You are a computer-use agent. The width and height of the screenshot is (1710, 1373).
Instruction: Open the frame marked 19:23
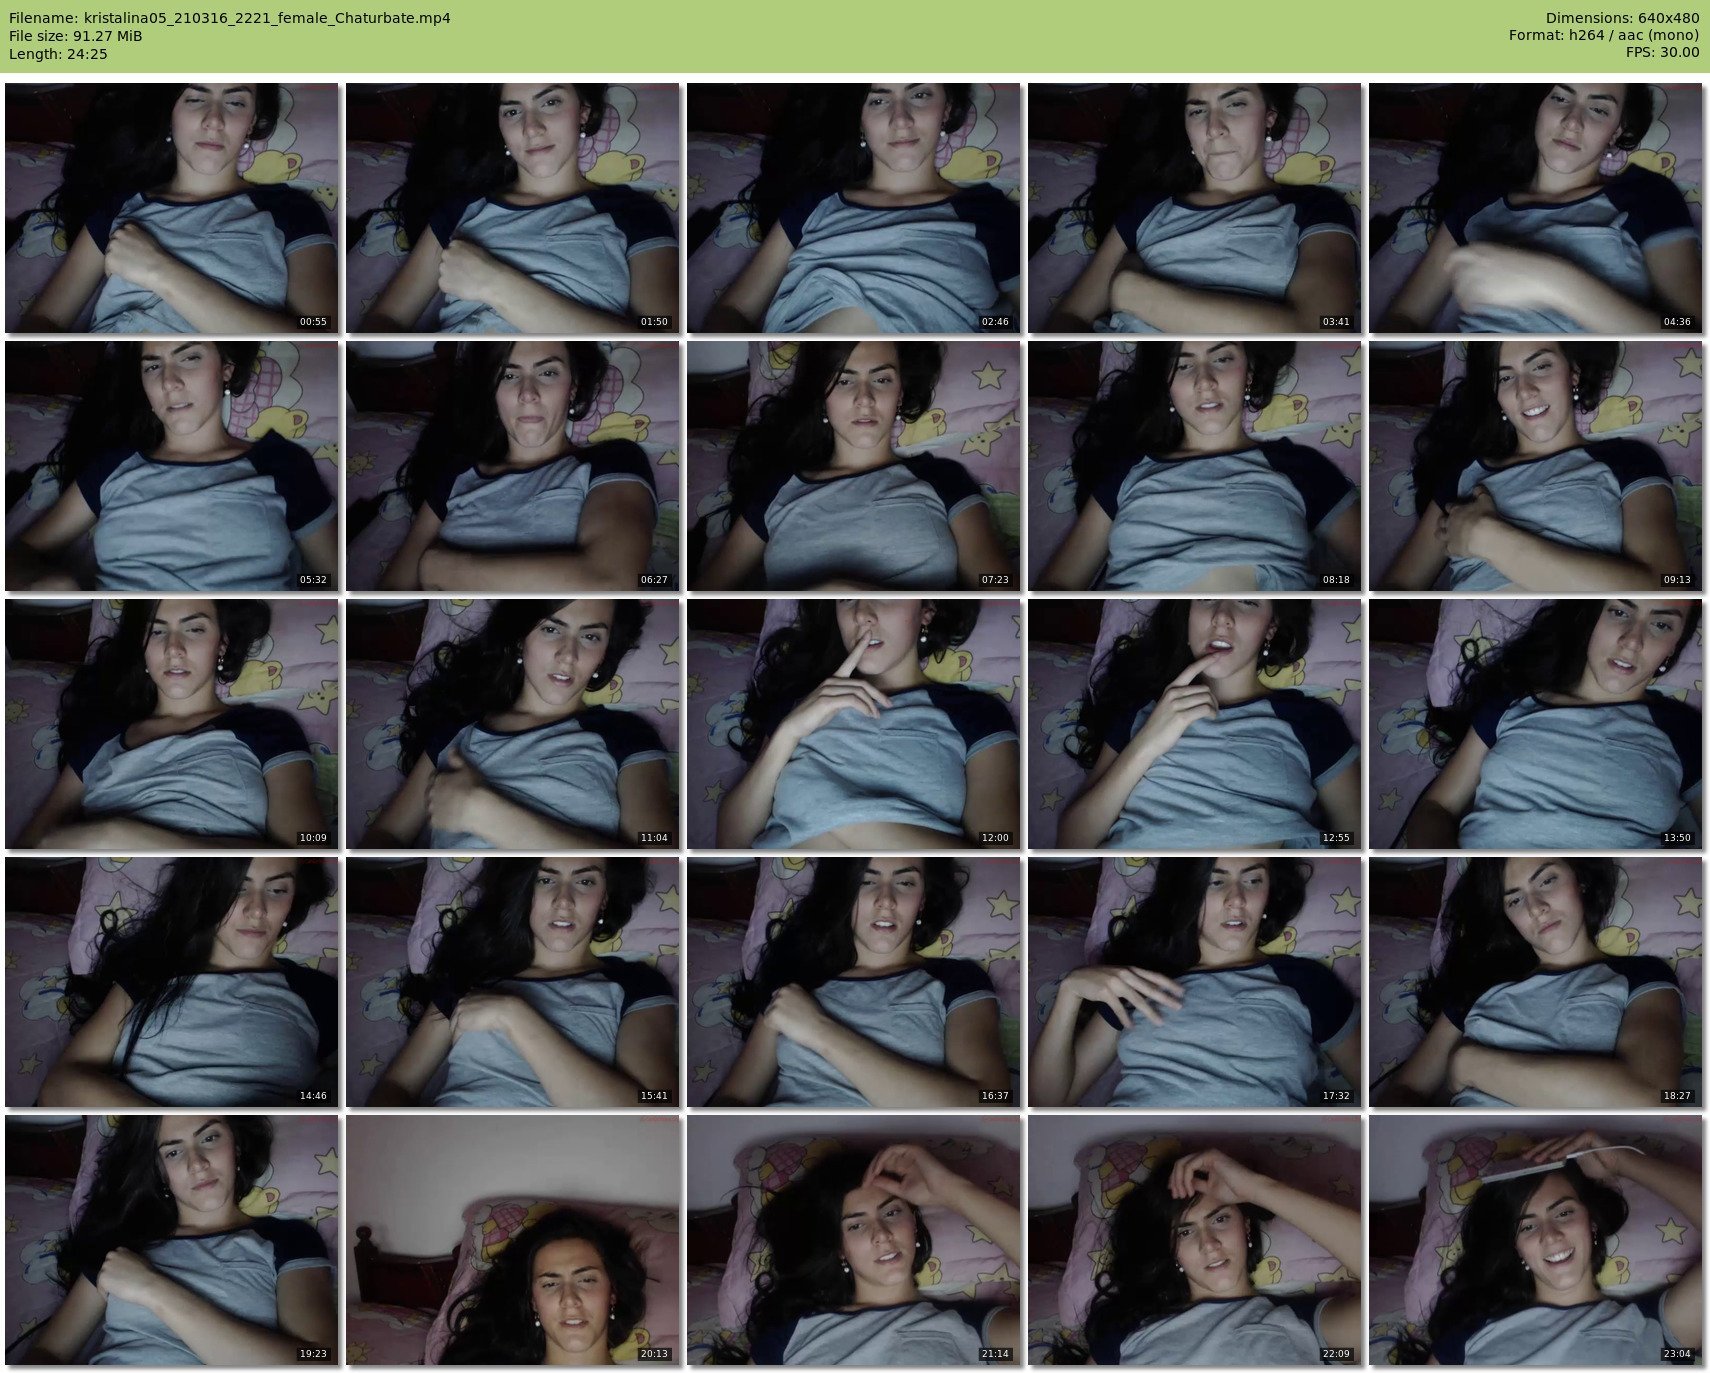pyautogui.click(x=171, y=1240)
